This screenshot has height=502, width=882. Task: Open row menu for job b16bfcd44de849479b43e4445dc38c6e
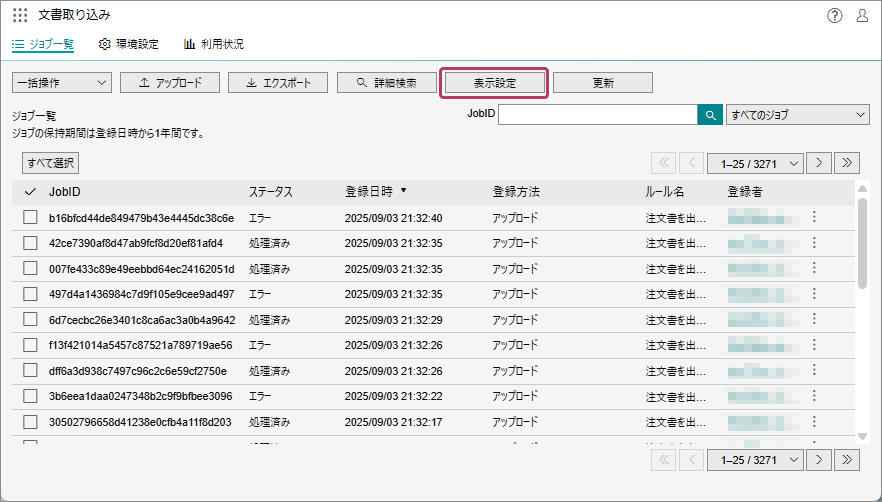coord(814,217)
